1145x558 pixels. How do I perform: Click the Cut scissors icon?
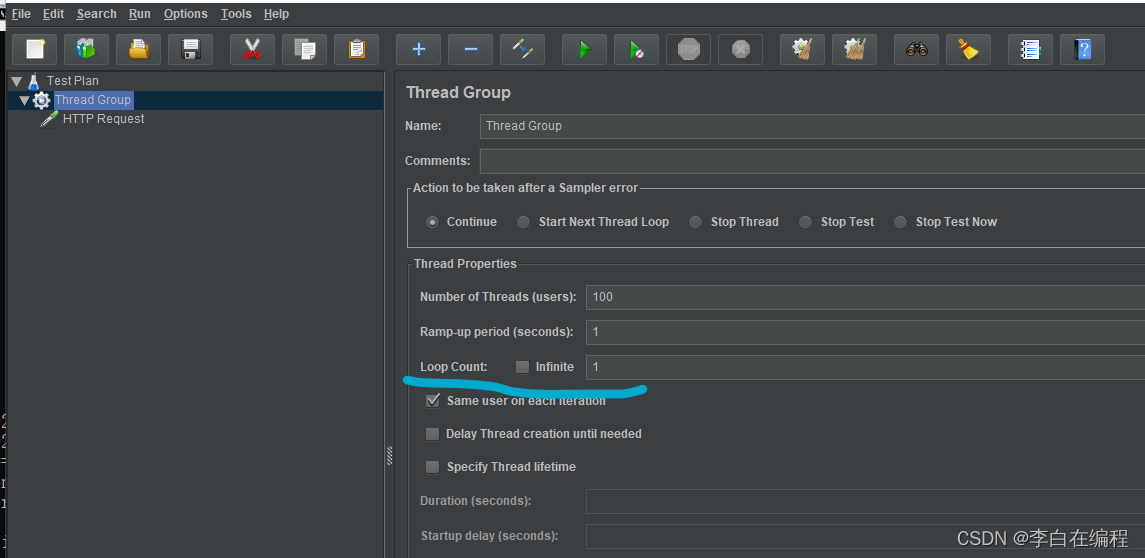pyautogui.click(x=252, y=50)
